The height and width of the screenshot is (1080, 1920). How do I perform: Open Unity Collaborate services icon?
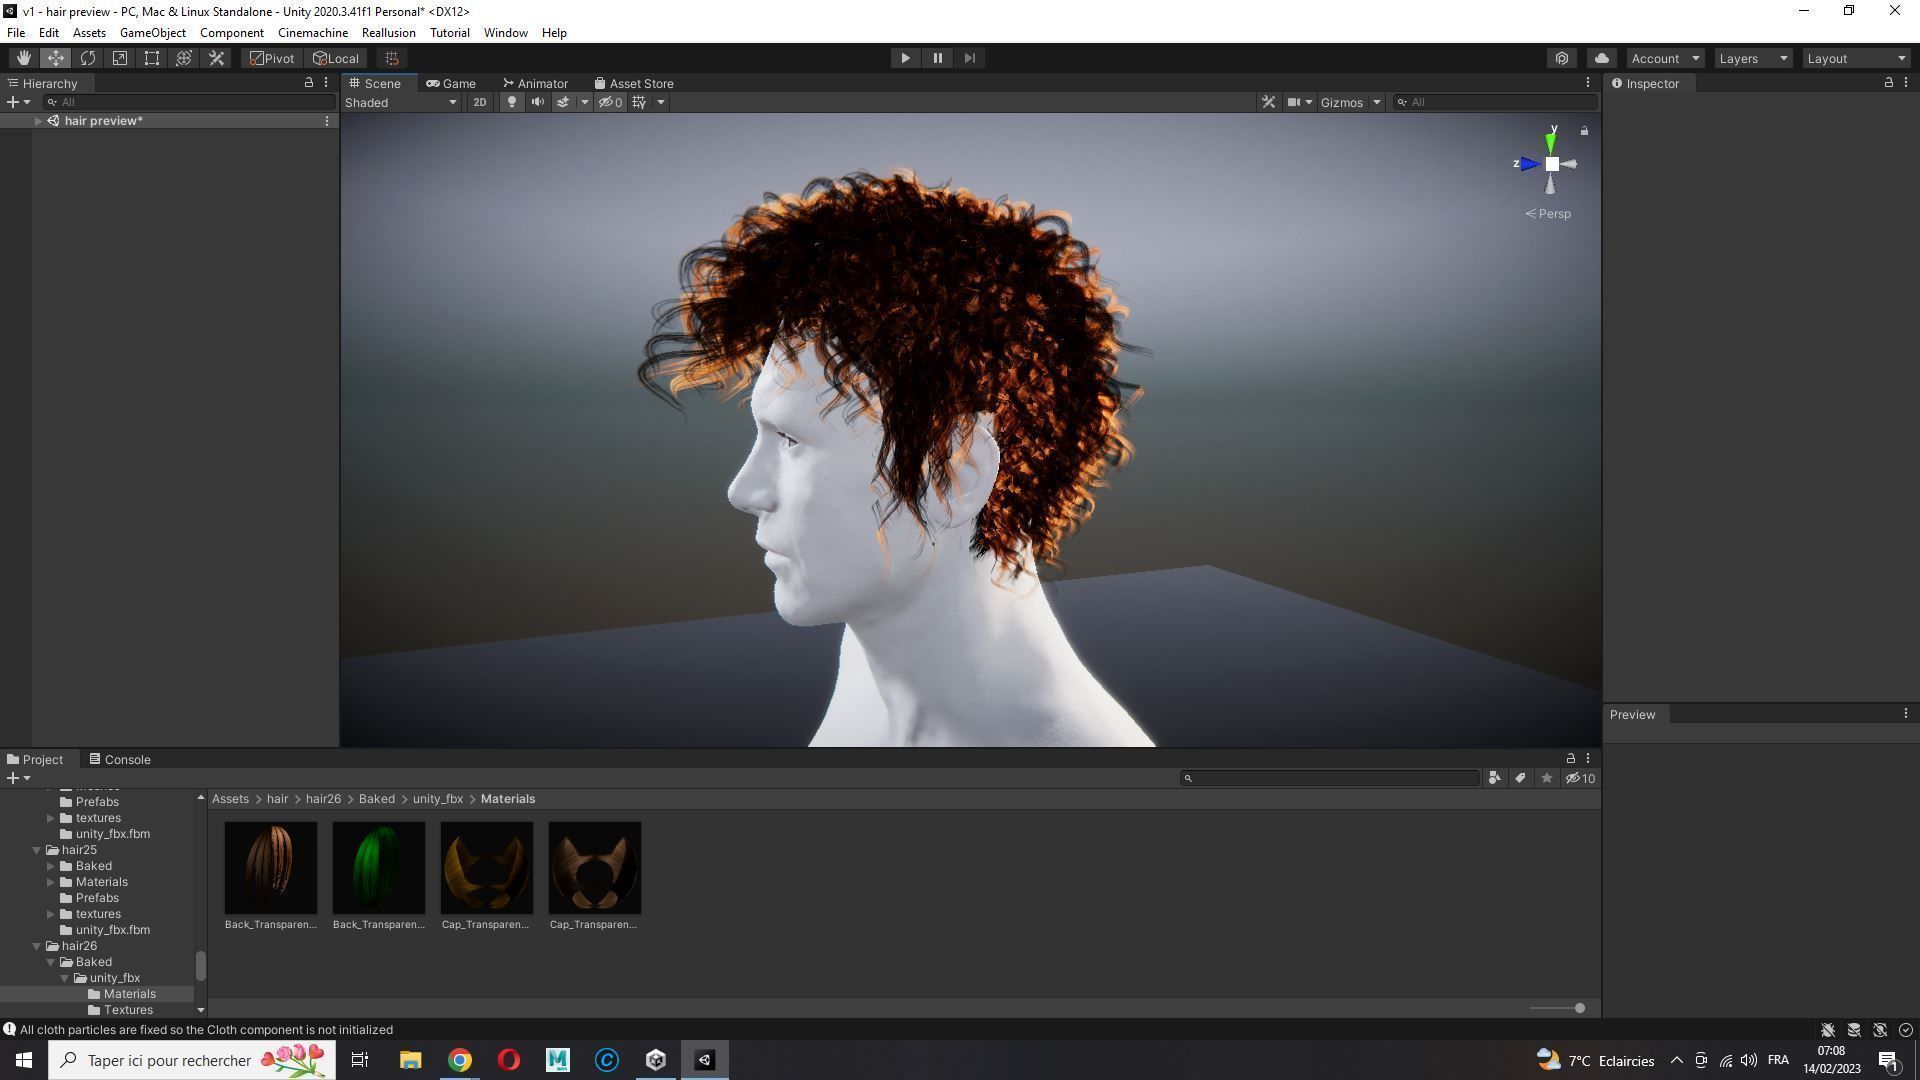1562,58
